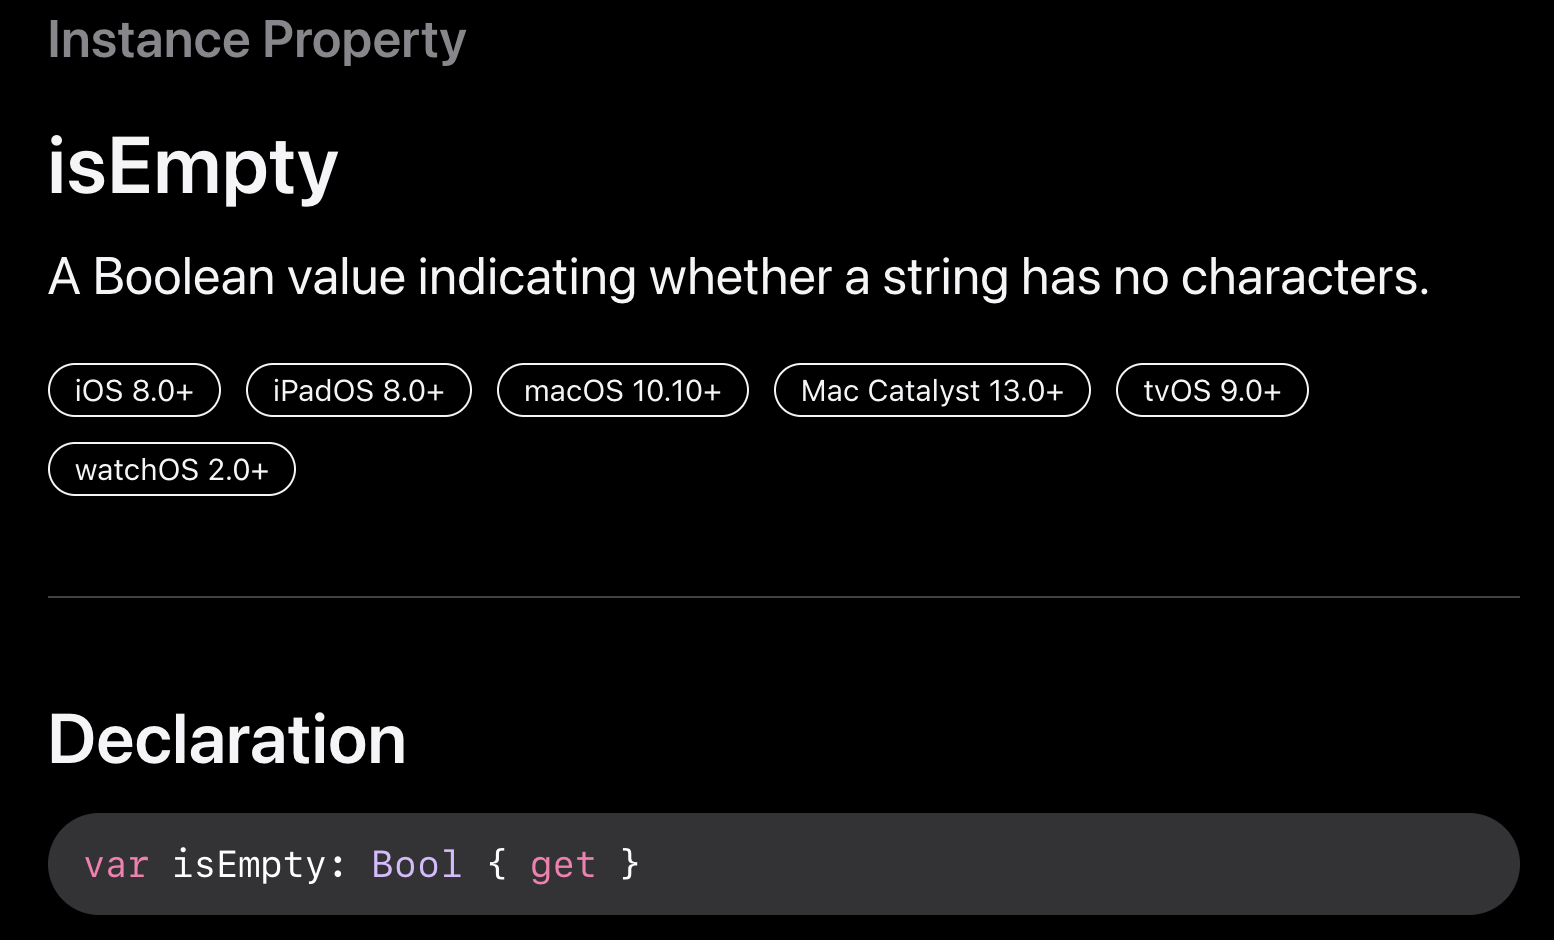Click the isEmpty page title
This screenshot has height=940, width=1554.
point(193,168)
